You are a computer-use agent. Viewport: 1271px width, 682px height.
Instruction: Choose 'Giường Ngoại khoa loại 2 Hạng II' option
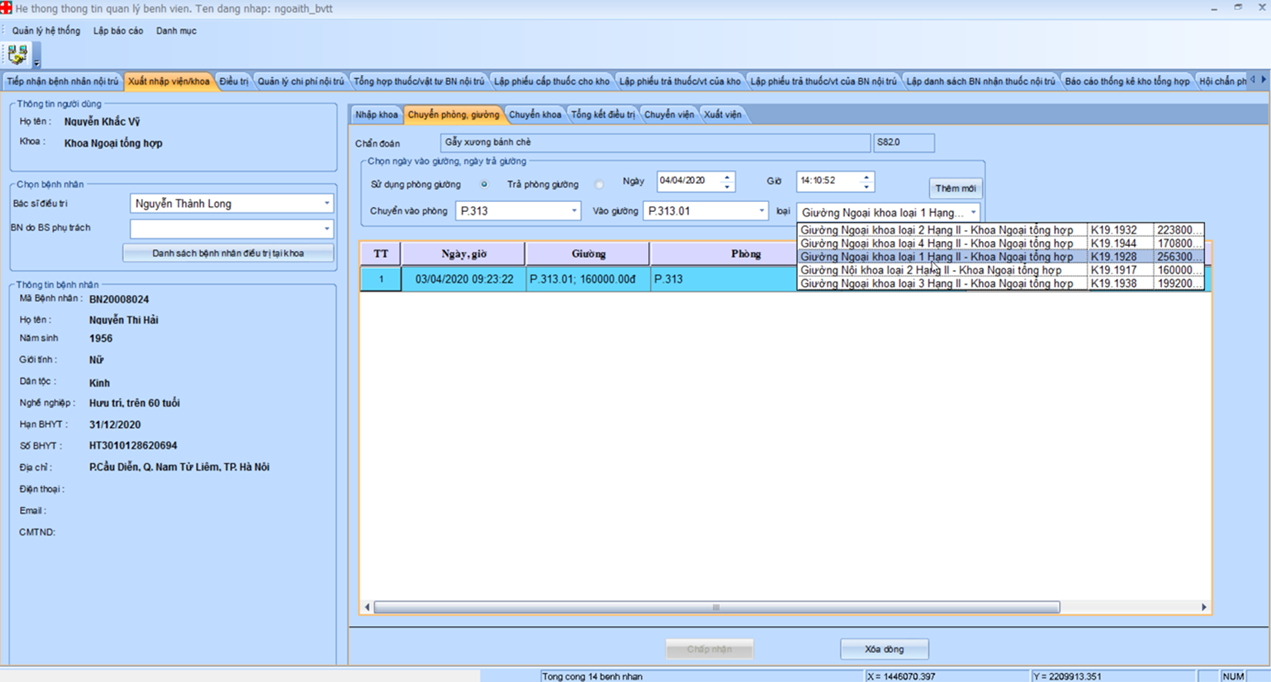1000,230
